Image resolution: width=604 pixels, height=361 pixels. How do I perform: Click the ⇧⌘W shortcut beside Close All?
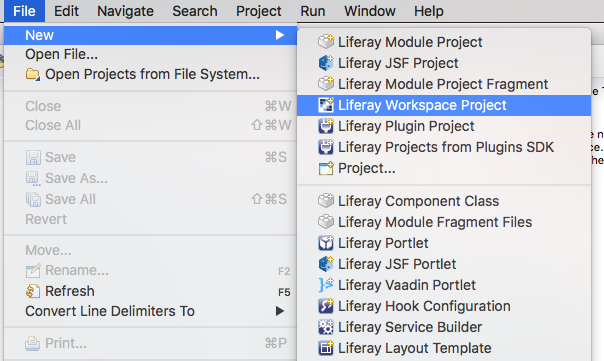(x=271, y=125)
